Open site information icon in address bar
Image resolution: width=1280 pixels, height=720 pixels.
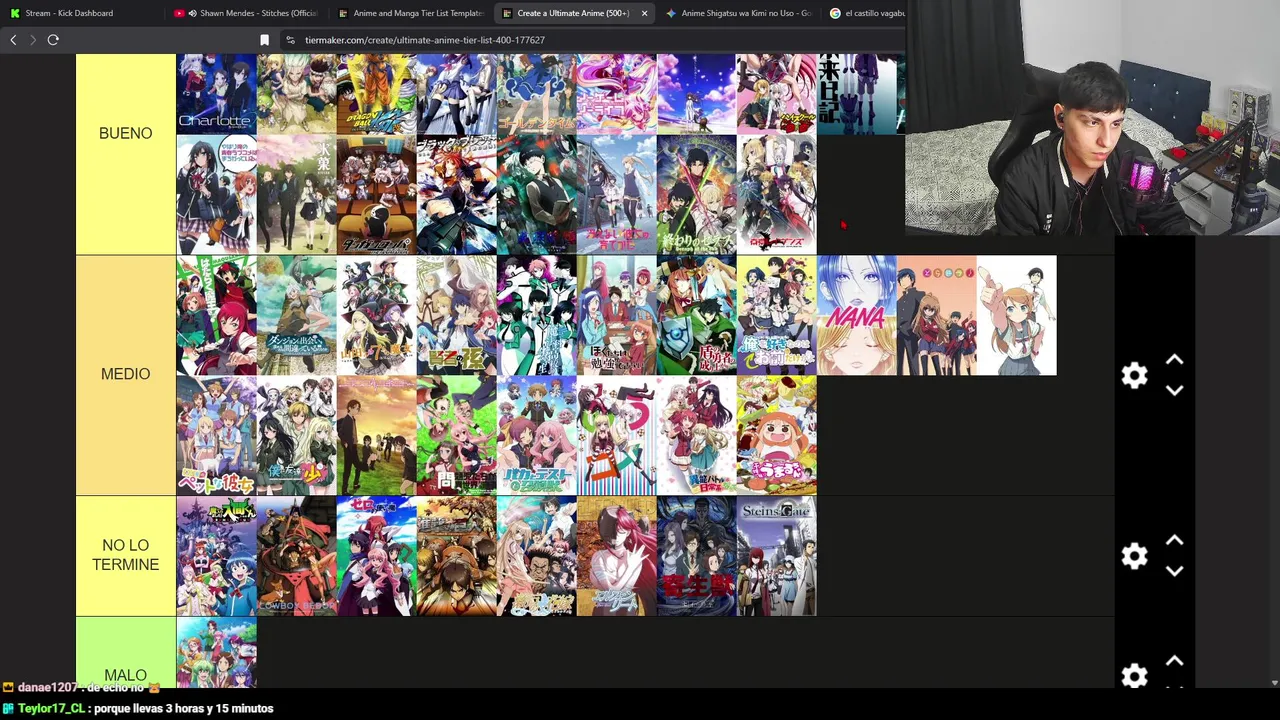click(290, 40)
